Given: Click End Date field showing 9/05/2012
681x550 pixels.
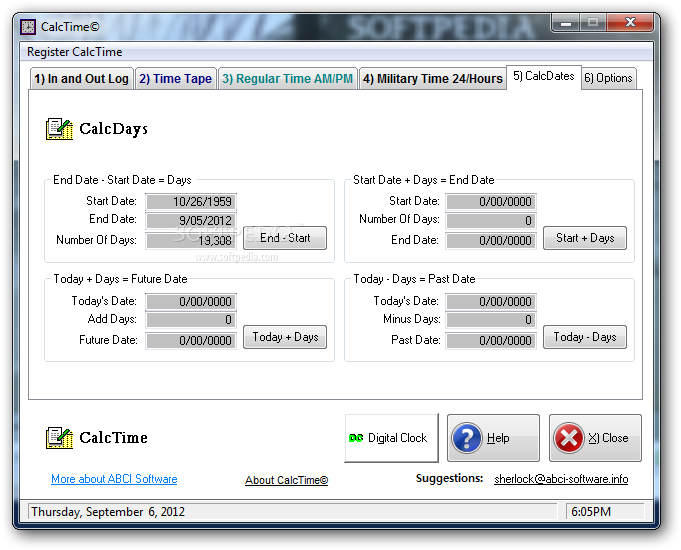Looking at the screenshot, I should click(191, 220).
